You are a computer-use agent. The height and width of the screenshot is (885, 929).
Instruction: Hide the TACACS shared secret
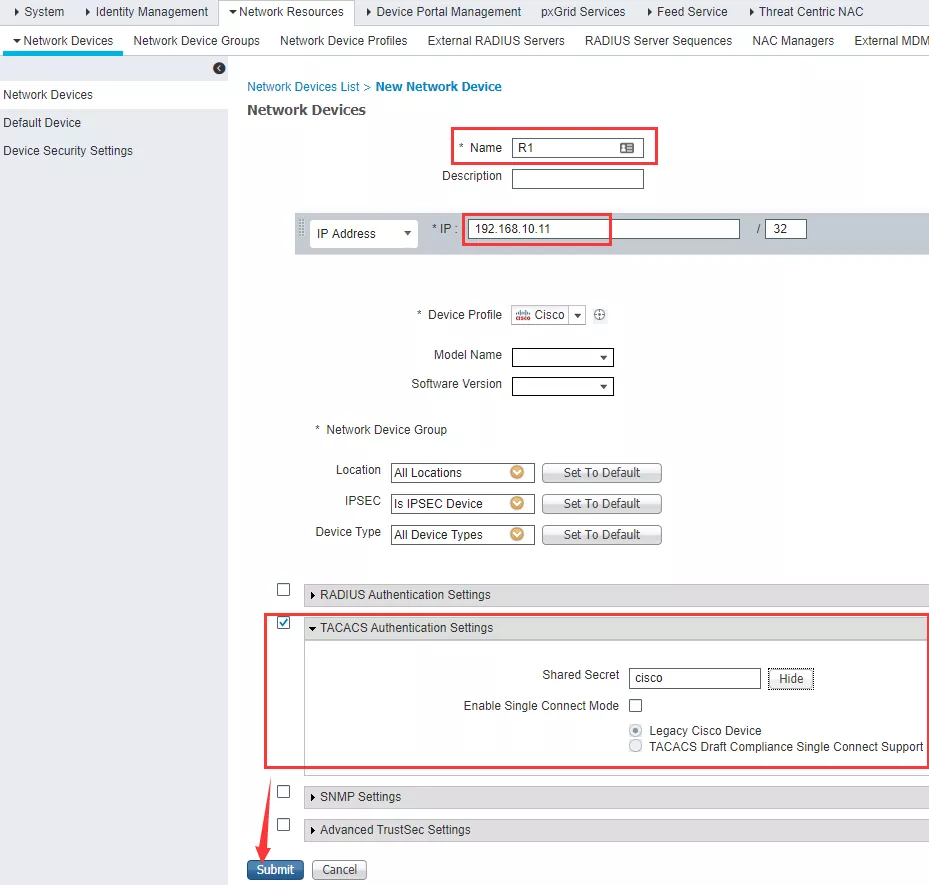coord(791,679)
